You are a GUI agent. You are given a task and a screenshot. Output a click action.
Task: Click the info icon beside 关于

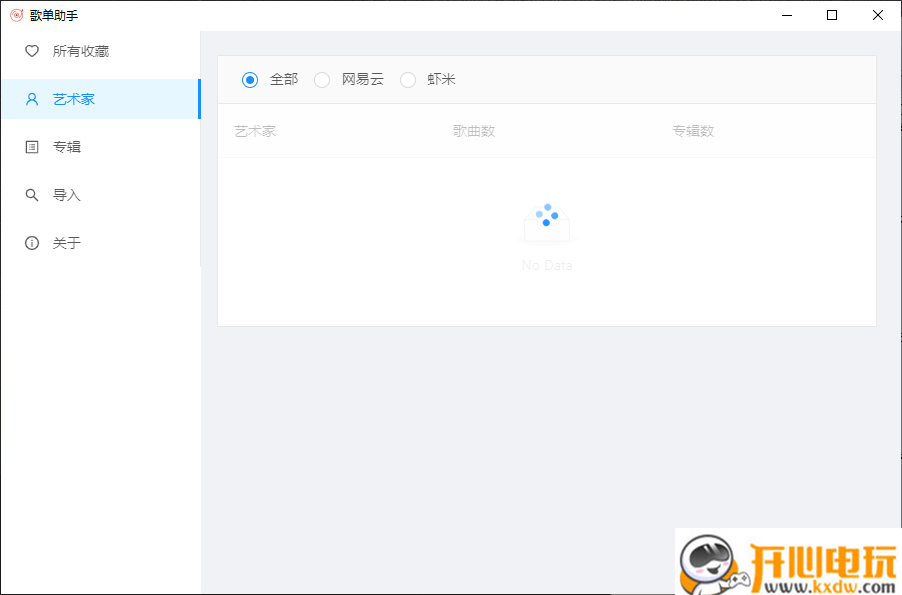[x=31, y=242]
